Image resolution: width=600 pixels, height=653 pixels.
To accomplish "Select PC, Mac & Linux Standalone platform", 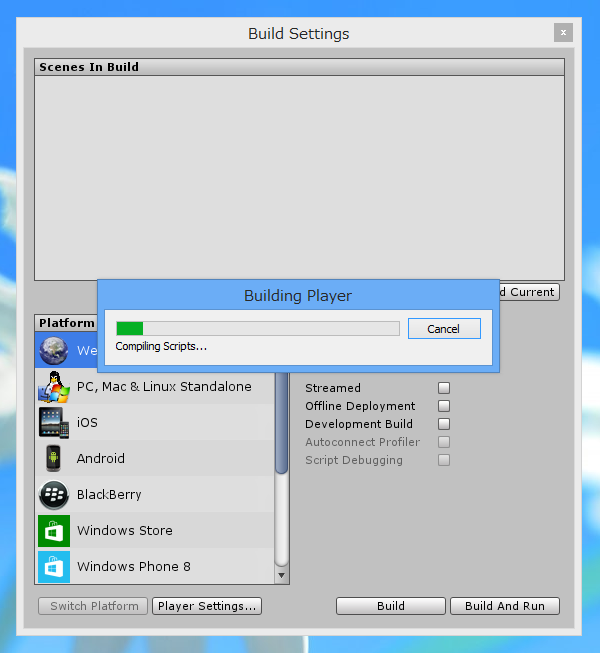I will pyautogui.click(x=155, y=387).
